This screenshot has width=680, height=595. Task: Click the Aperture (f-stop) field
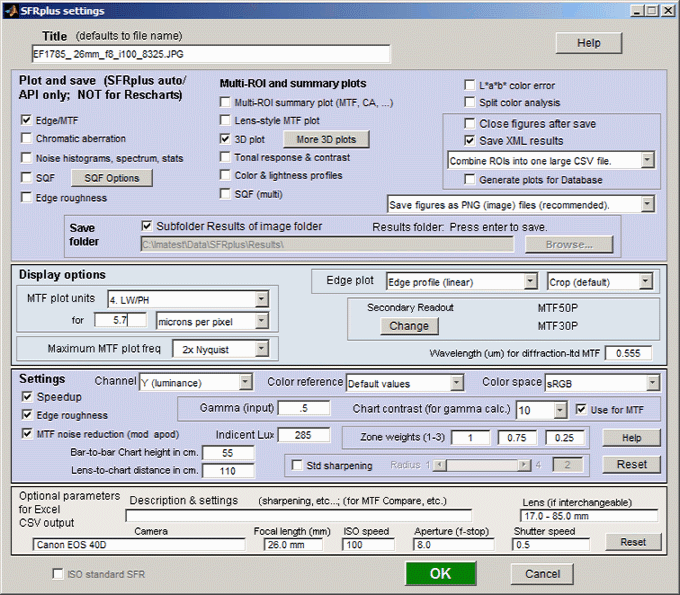pos(453,545)
